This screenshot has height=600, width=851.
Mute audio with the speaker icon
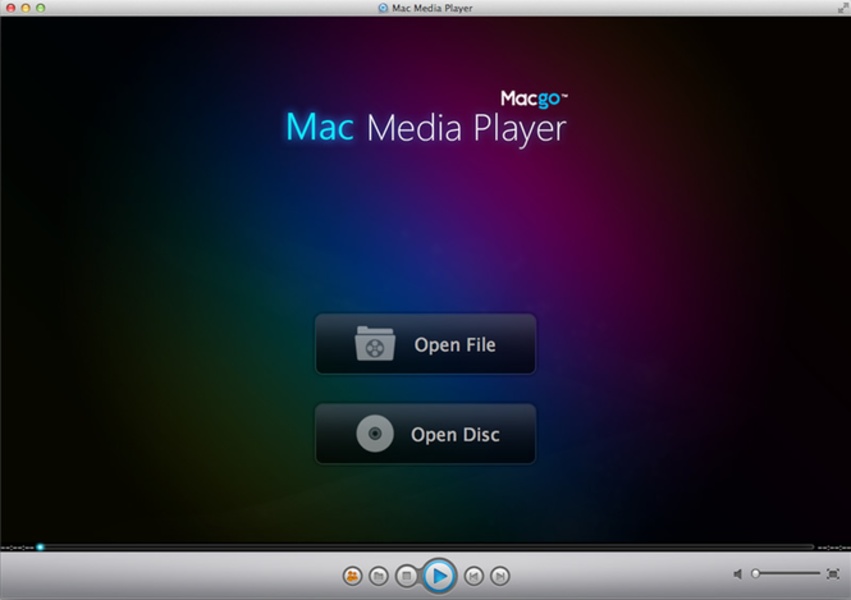[738, 574]
